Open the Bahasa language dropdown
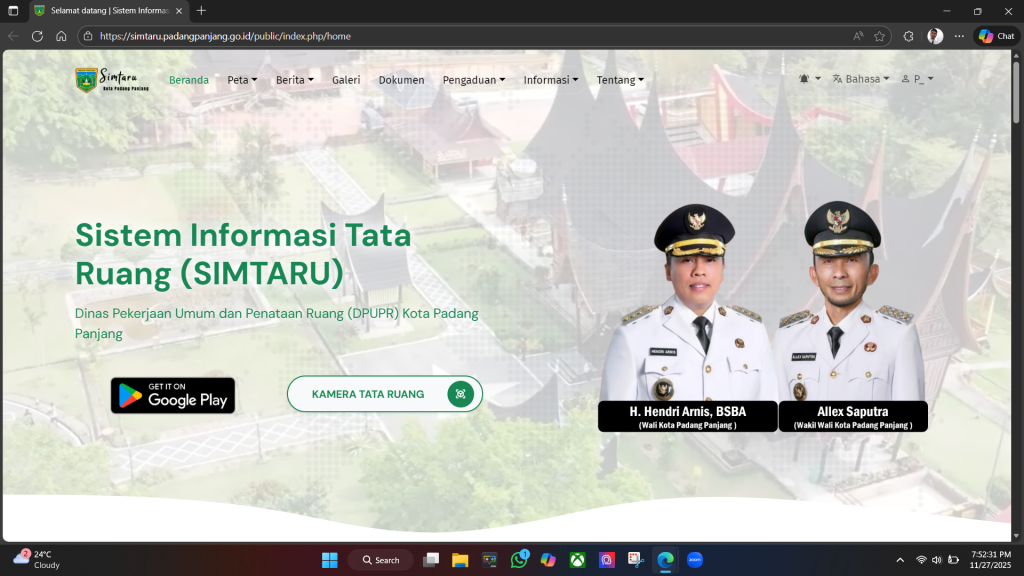 860,79
